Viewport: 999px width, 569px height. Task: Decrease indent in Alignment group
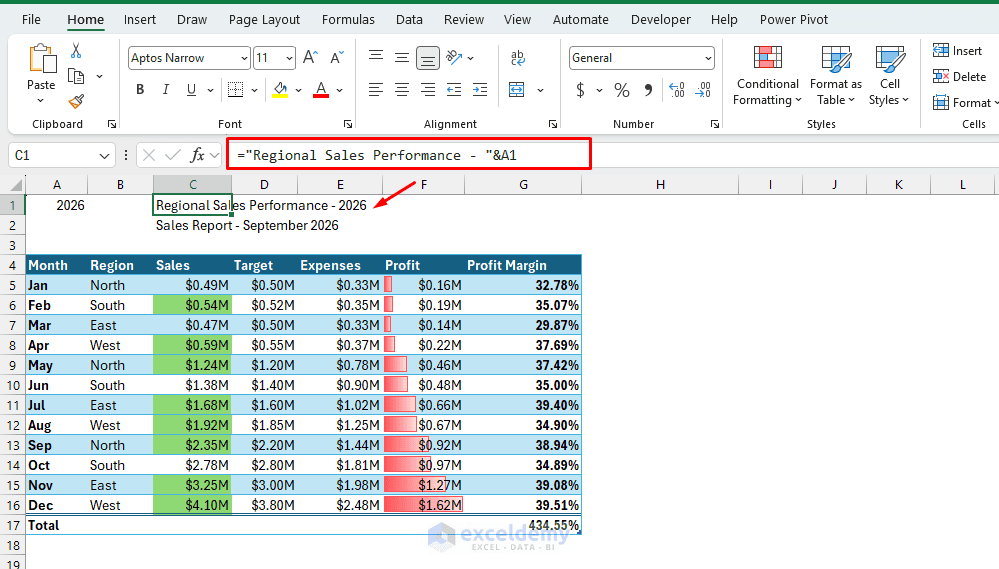click(454, 90)
